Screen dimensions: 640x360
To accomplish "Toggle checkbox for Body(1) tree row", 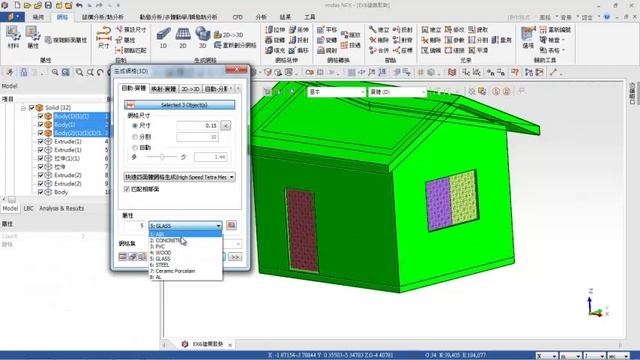I will [40, 124].
